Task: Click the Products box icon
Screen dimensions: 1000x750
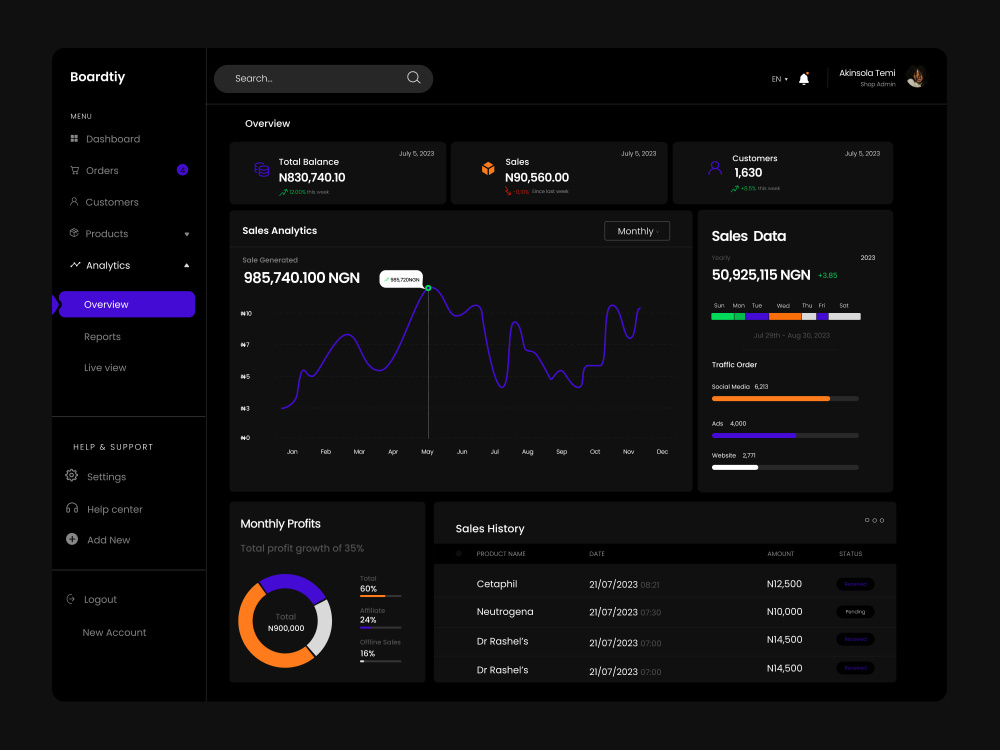Action: pyautogui.click(x=74, y=233)
